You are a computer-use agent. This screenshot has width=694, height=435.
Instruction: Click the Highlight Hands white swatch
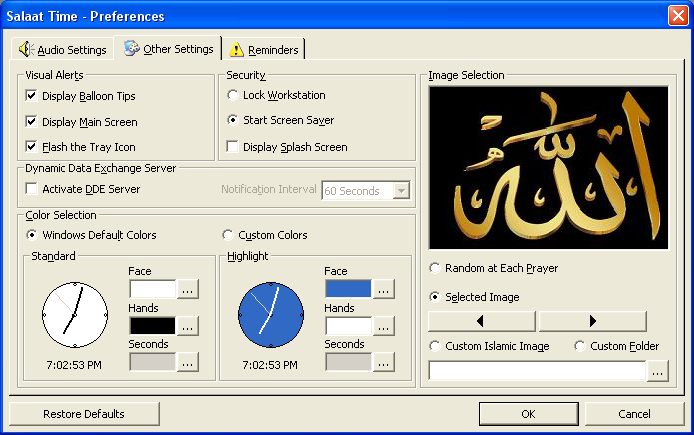[348, 326]
